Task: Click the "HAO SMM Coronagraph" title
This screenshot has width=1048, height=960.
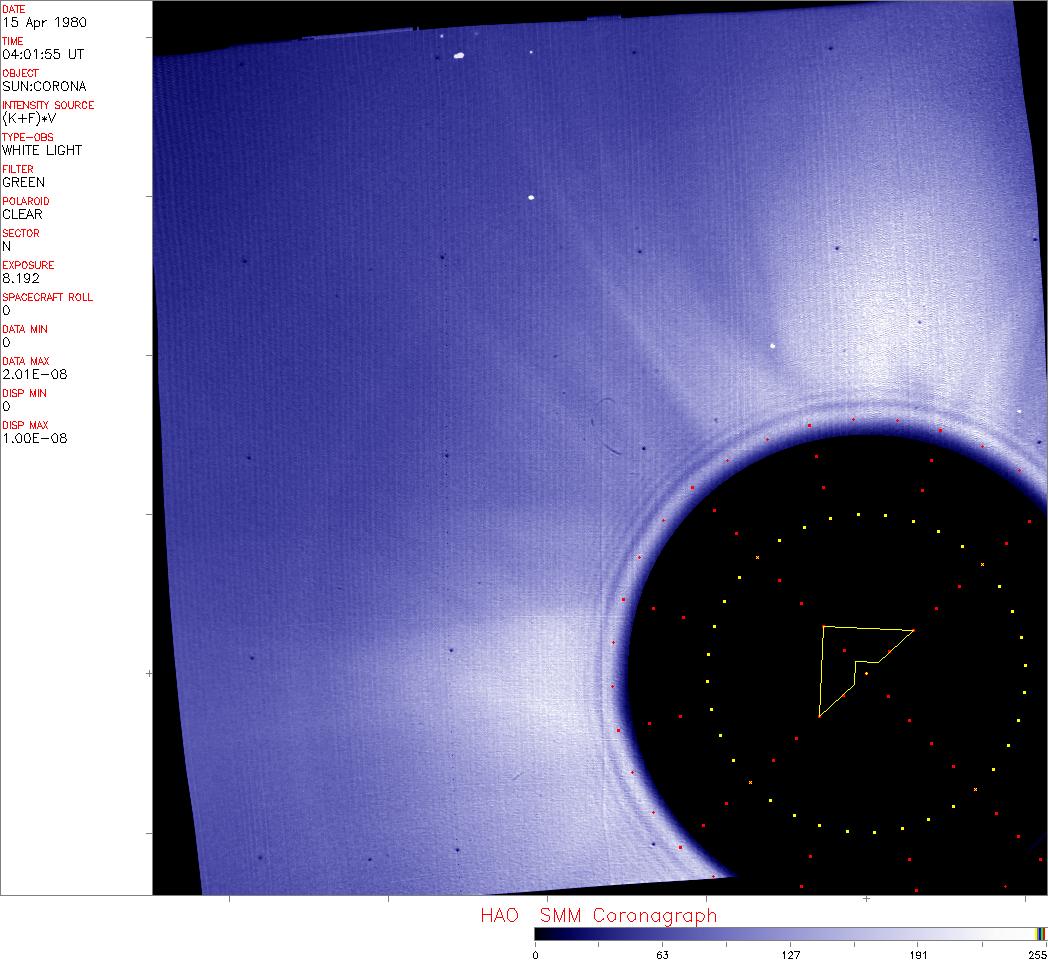Action: pyautogui.click(x=598, y=915)
